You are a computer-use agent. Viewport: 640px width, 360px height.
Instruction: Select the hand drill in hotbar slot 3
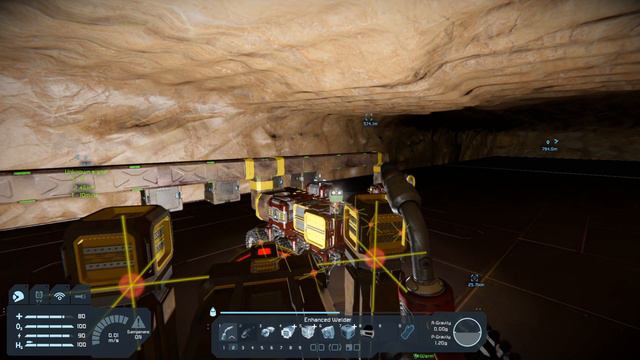(x=267, y=332)
